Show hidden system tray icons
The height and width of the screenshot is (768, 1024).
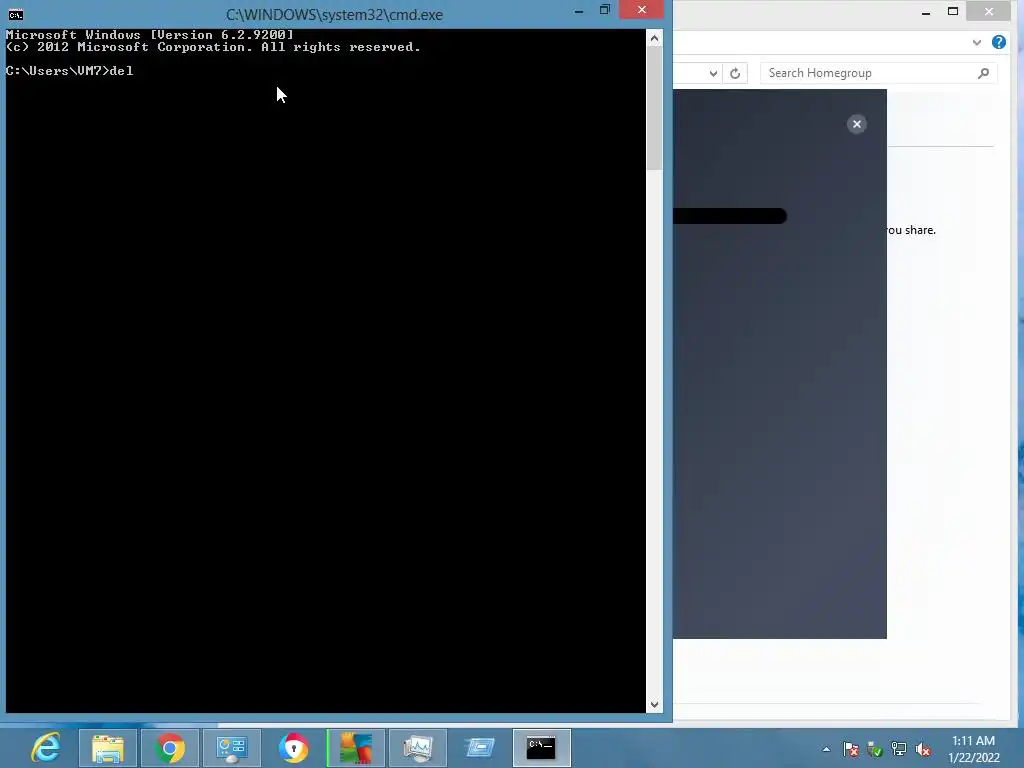point(826,749)
